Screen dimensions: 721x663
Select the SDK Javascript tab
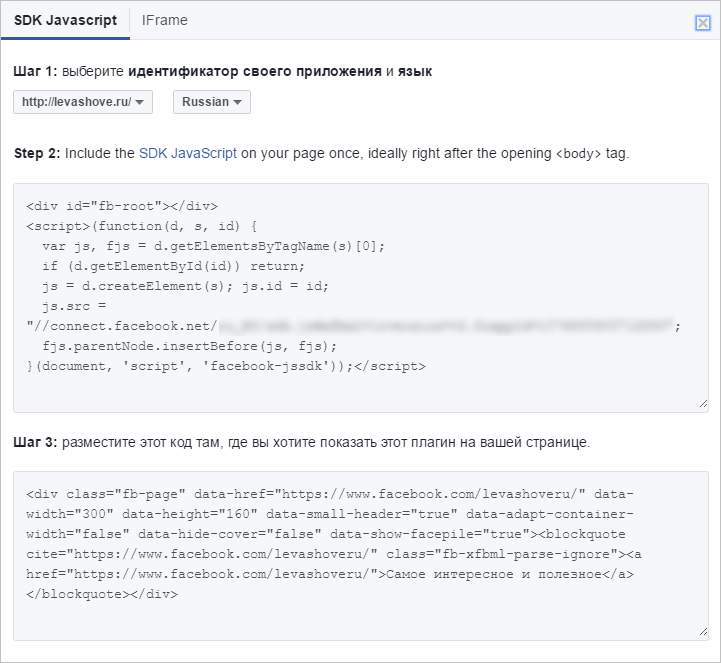click(65, 20)
